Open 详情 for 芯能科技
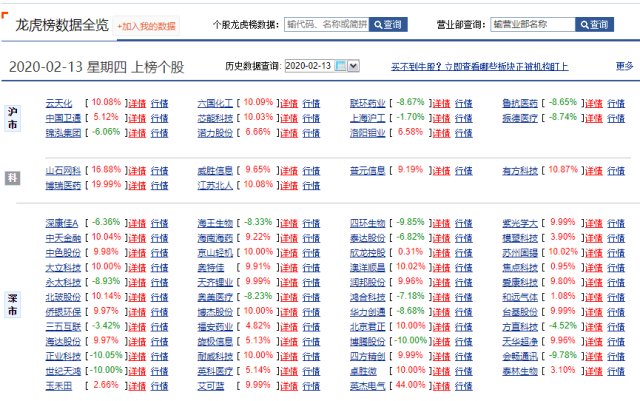Screen dimensions: 640x401 click(x=289, y=118)
